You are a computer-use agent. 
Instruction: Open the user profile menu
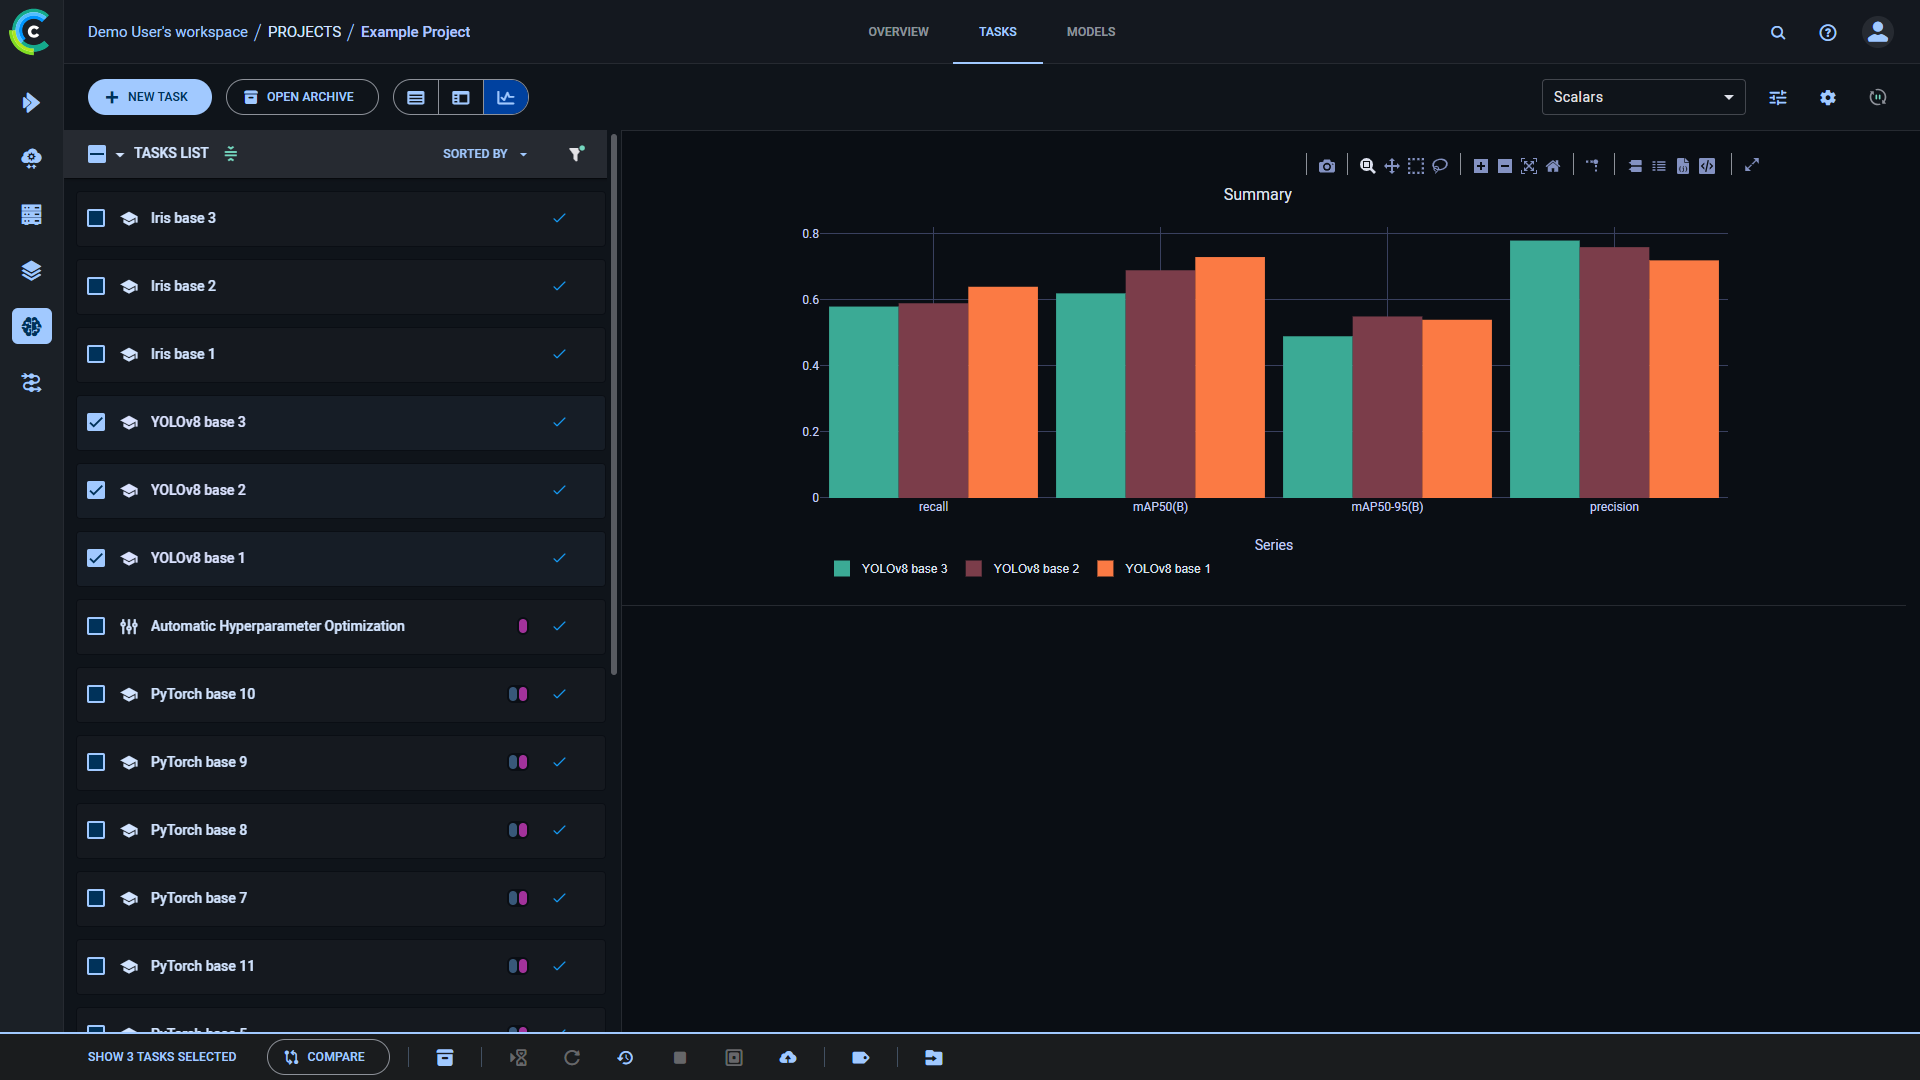pyautogui.click(x=1878, y=32)
